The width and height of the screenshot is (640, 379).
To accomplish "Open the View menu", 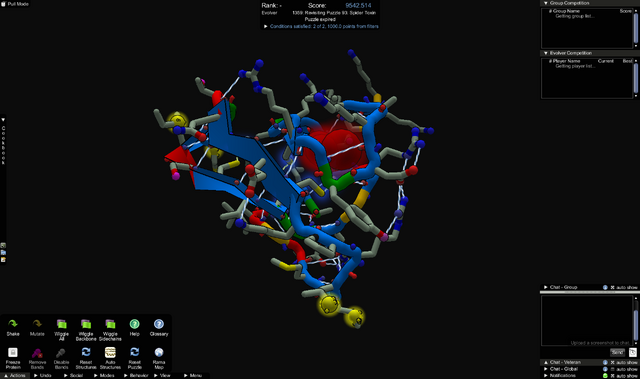I will pos(162,375).
